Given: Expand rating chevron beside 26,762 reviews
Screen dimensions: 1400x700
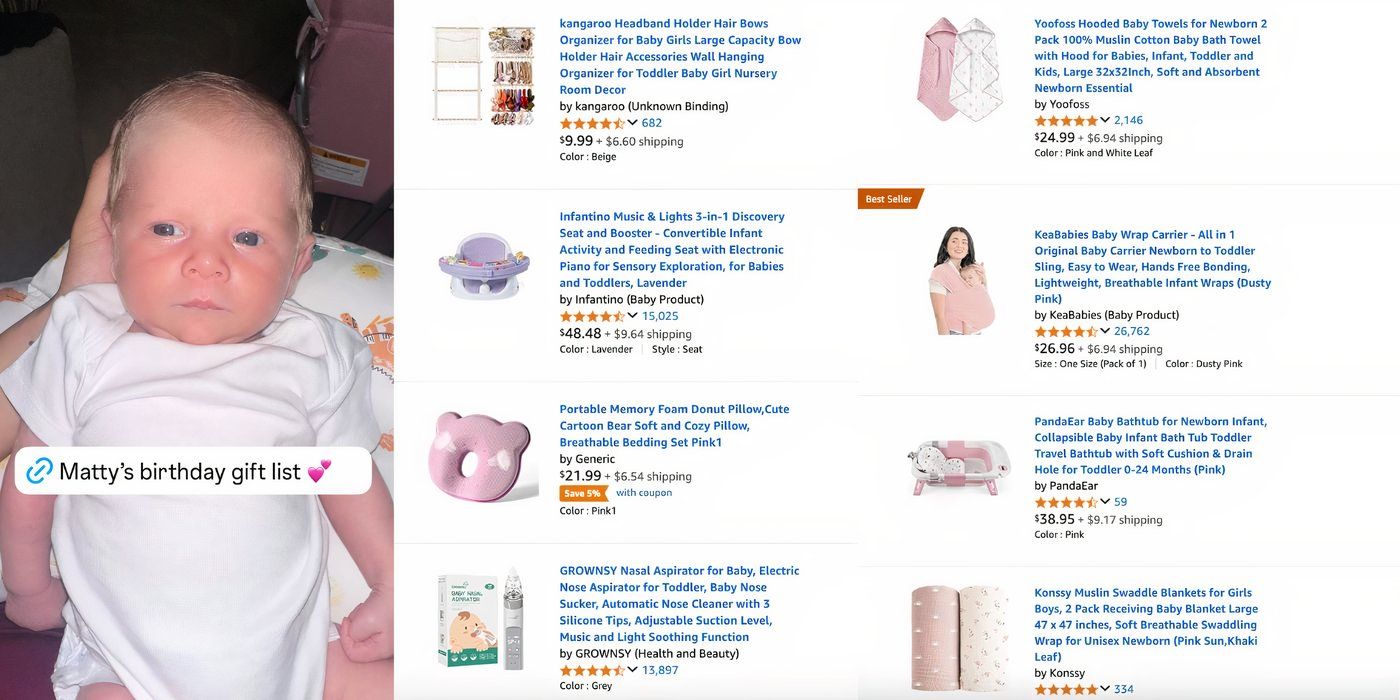Looking at the screenshot, I should coord(1105,331).
